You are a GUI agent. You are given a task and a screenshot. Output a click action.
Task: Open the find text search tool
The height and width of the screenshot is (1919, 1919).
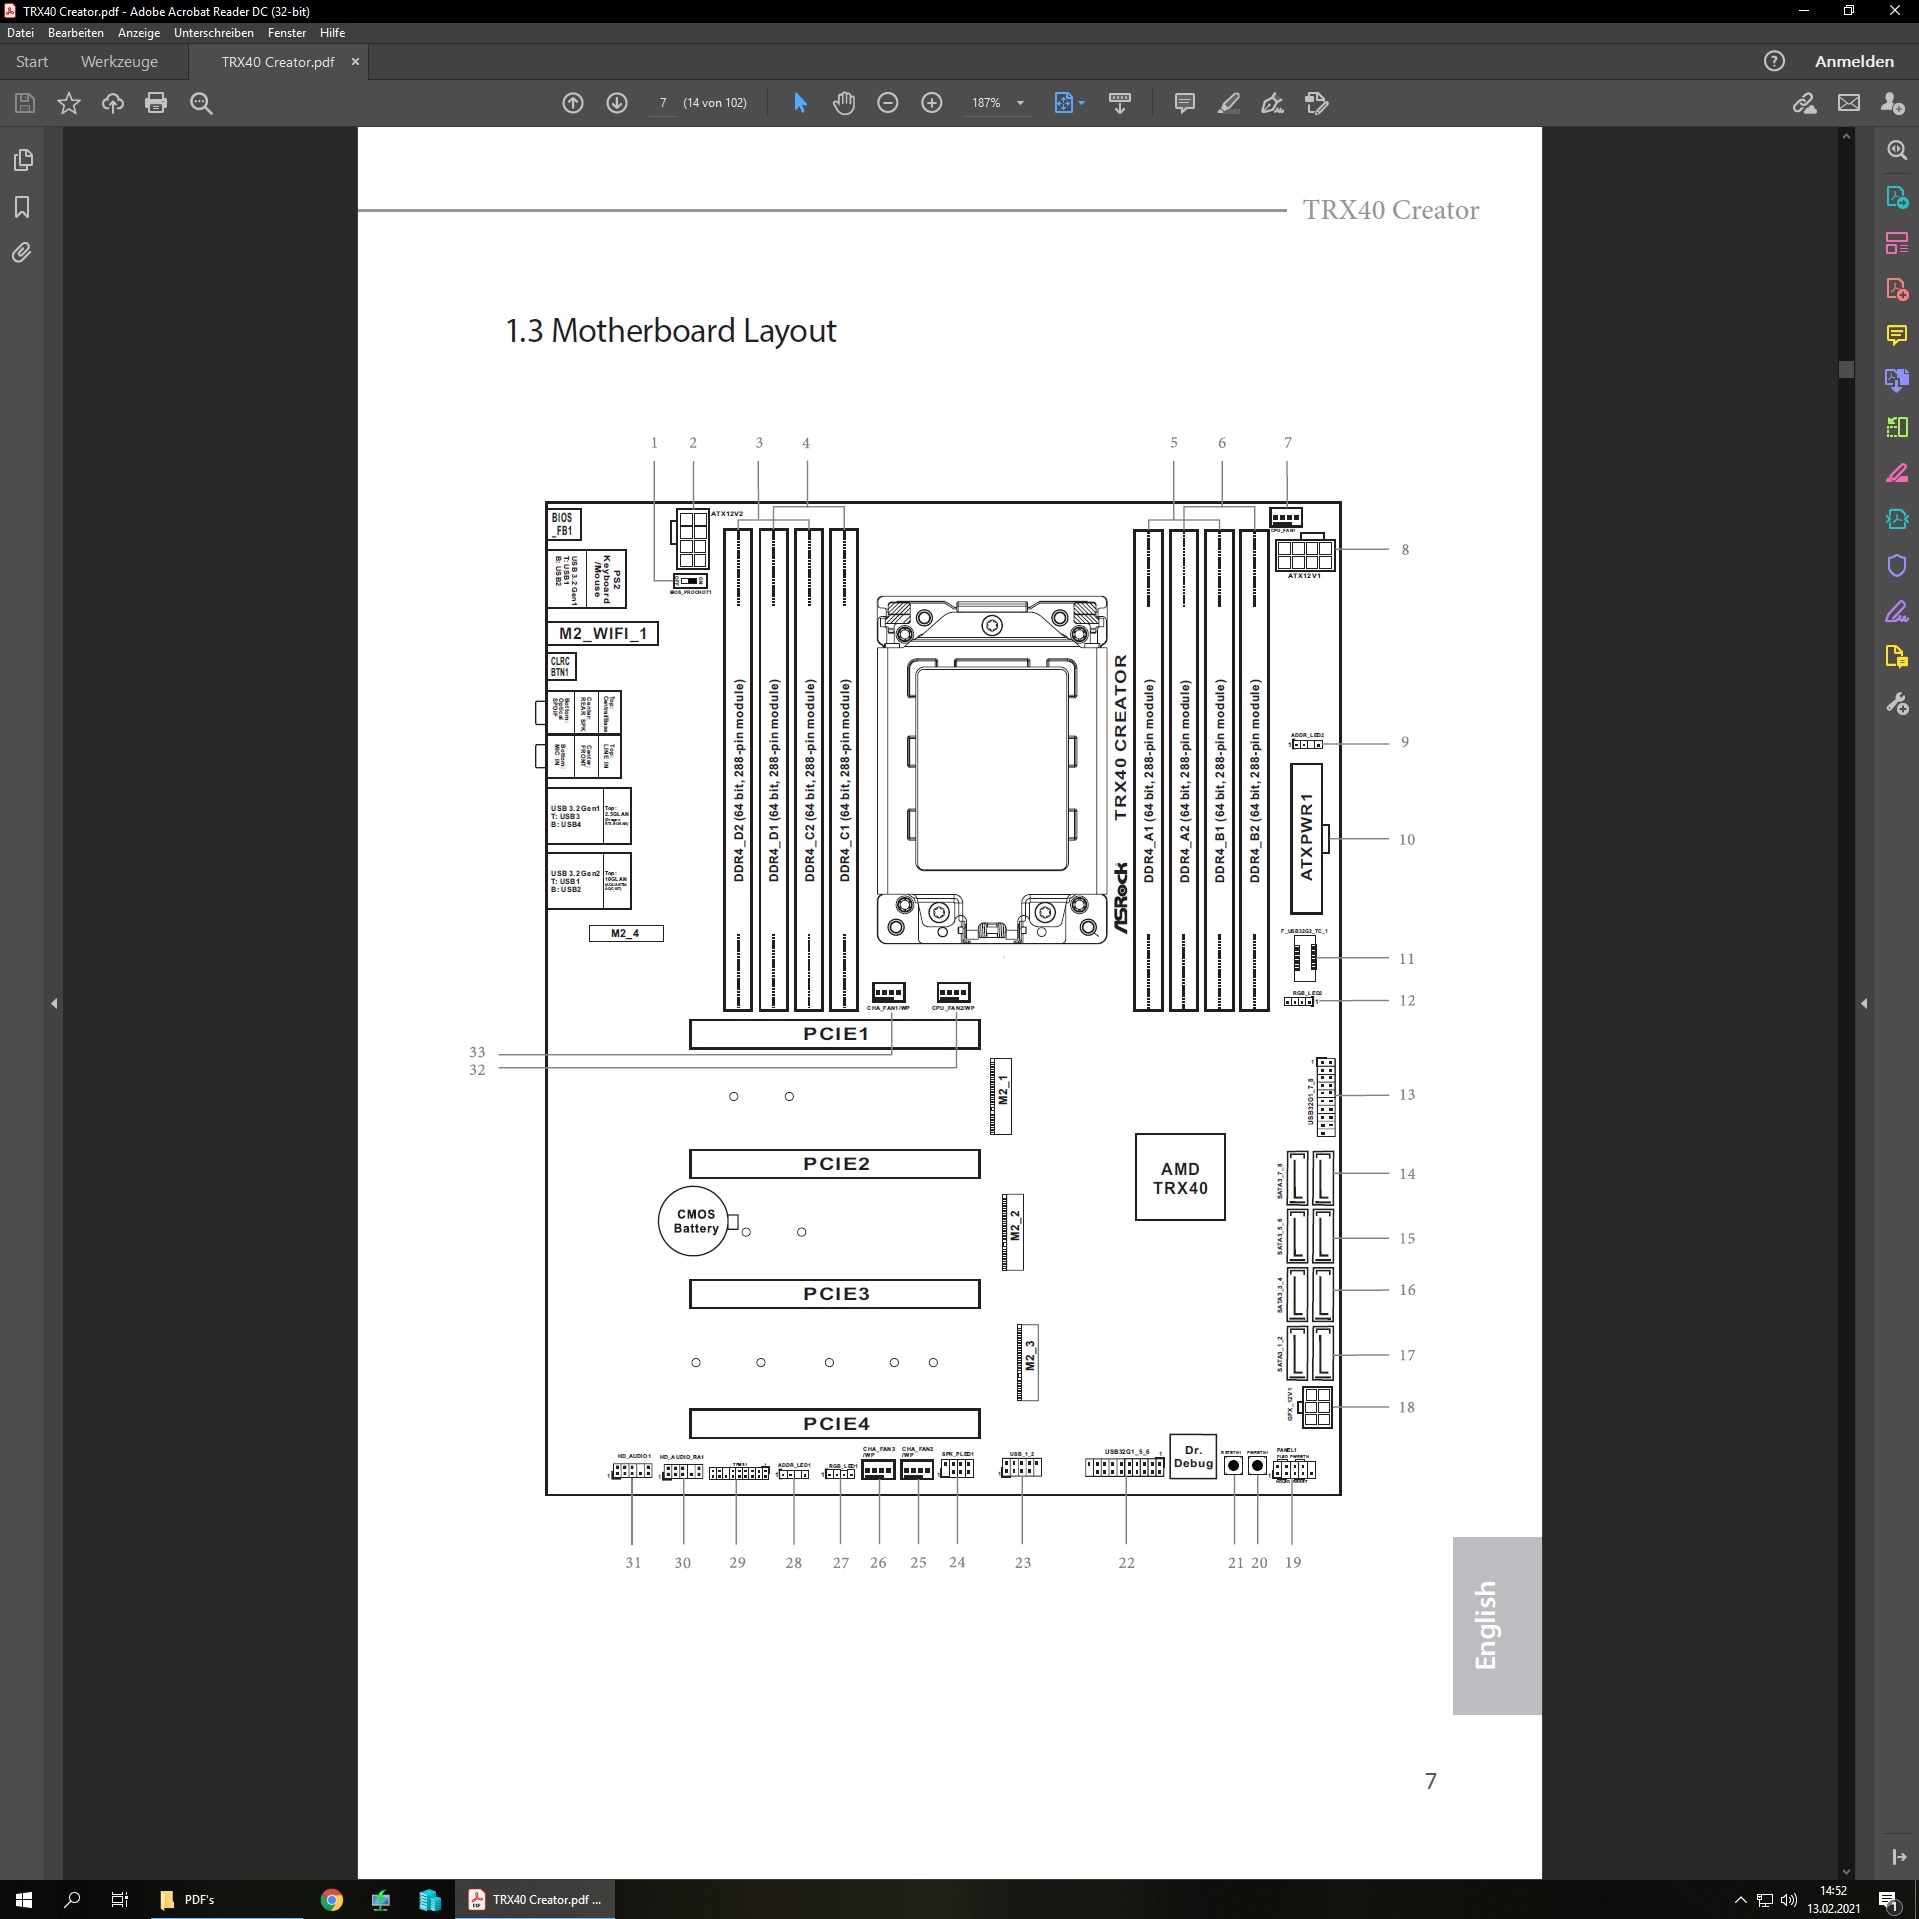201,103
